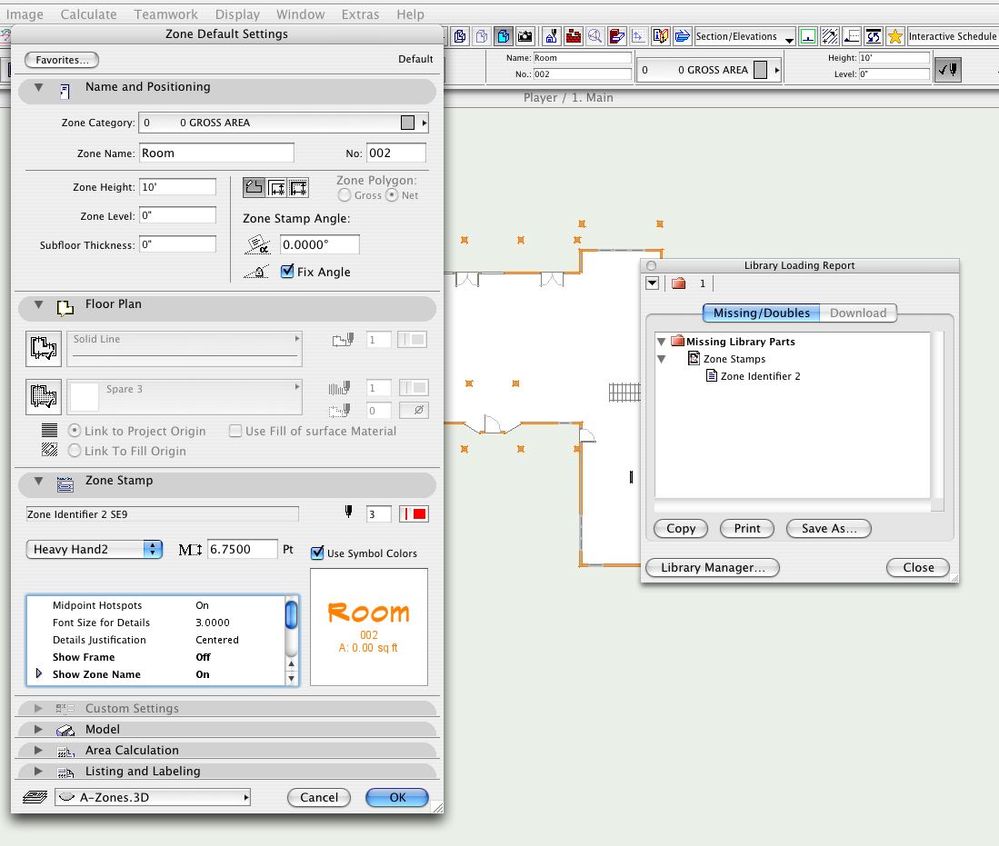The image size is (999, 846).
Task: Click OK in Zone Default Settings
Action: [397, 797]
